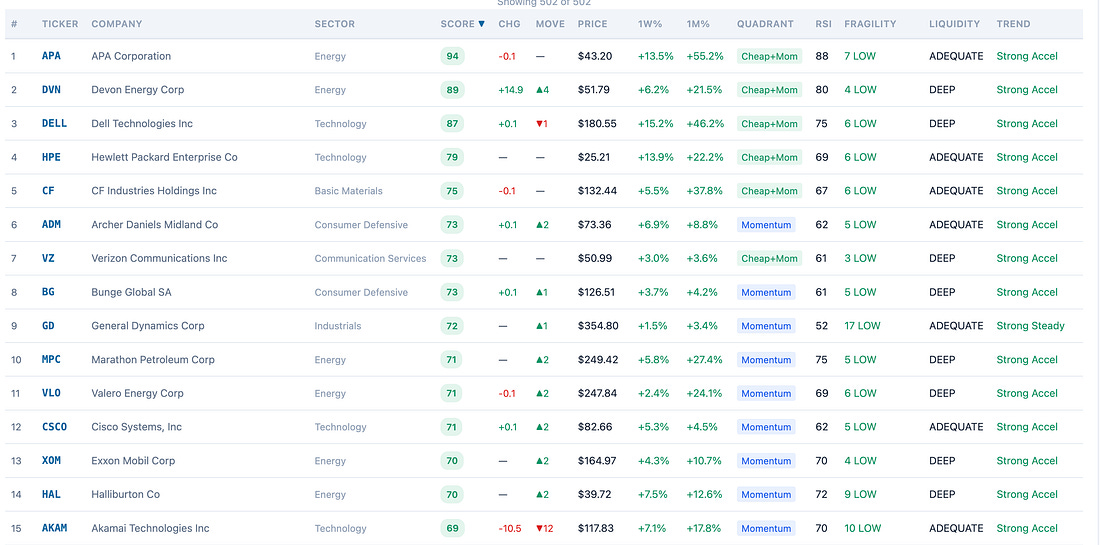
Task: Sort by the COMPANY column header
Action: tap(116, 24)
